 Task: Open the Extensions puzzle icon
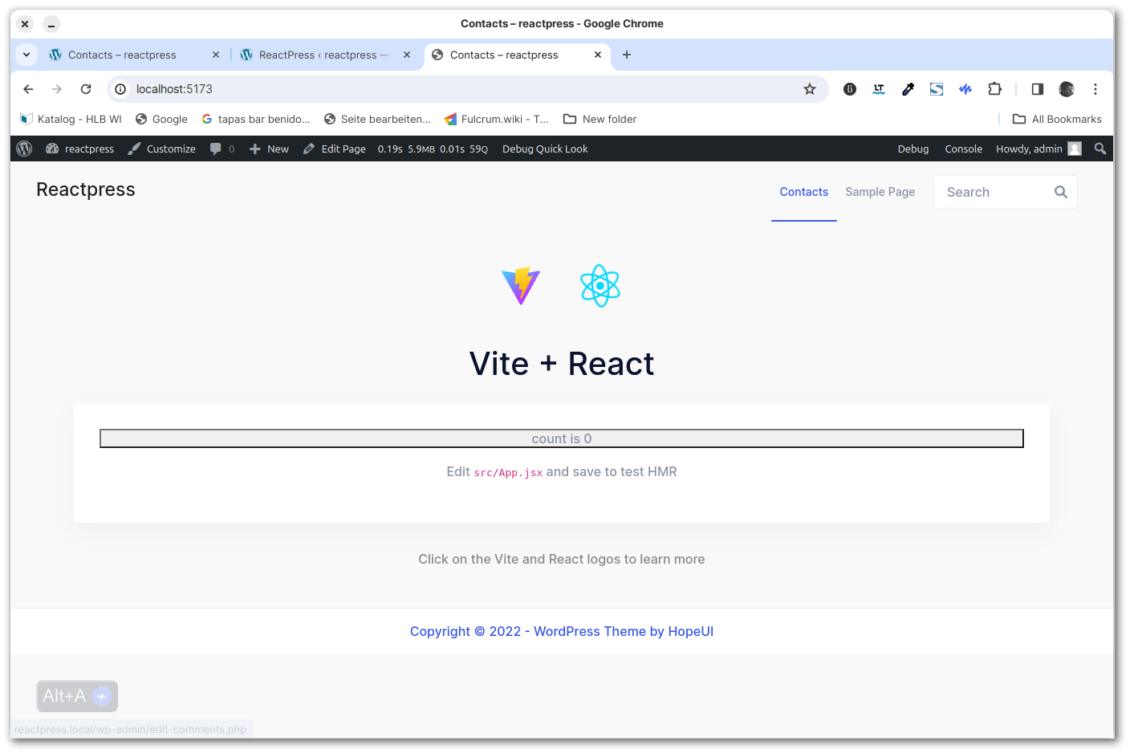click(995, 89)
